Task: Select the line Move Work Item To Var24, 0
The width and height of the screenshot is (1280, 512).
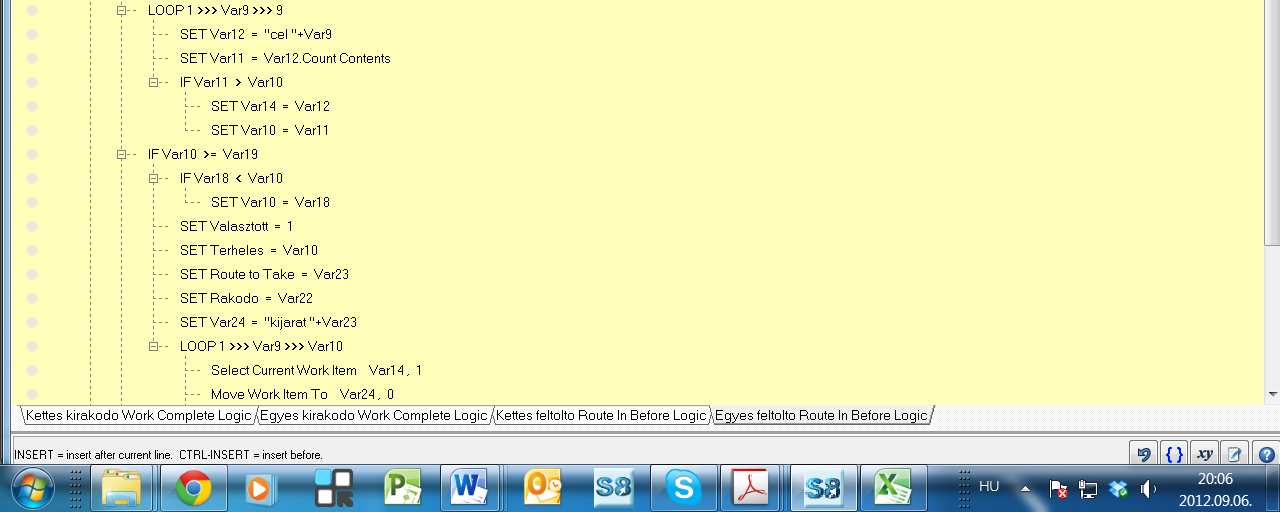Action: coord(302,394)
